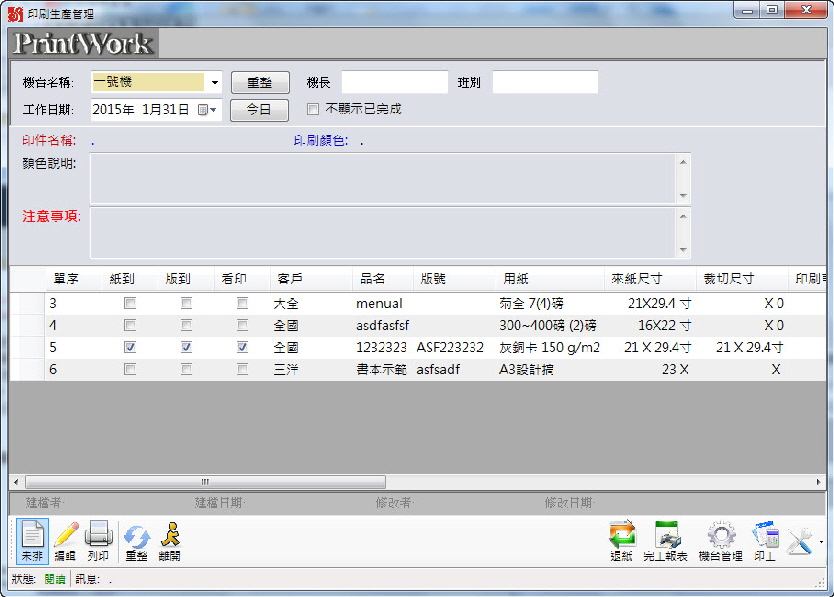Screen dimensions: 834x597
Task: Check 看印 box for row 6
Action: pos(242,369)
